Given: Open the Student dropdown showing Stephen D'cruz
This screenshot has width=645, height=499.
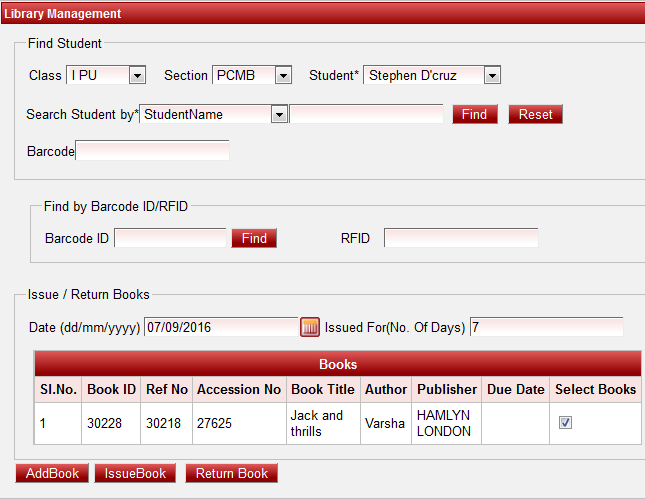Looking at the screenshot, I should pyautogui.click(x=431, y=75).
